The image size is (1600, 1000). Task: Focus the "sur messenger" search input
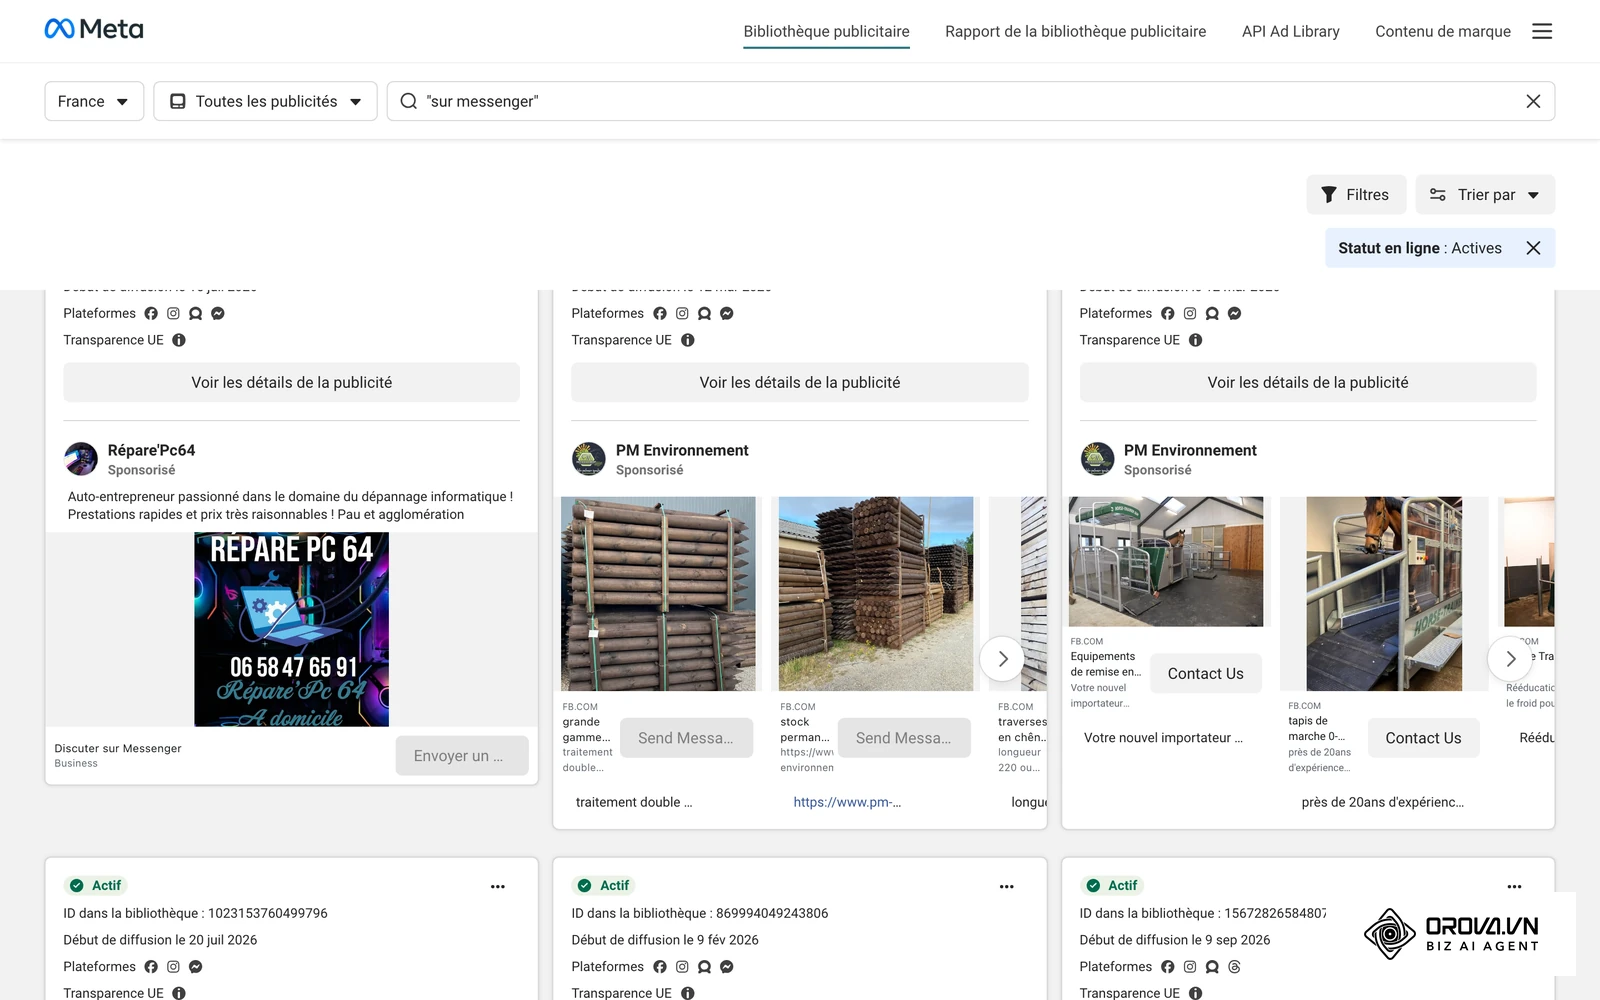click(x=970, y=101)
